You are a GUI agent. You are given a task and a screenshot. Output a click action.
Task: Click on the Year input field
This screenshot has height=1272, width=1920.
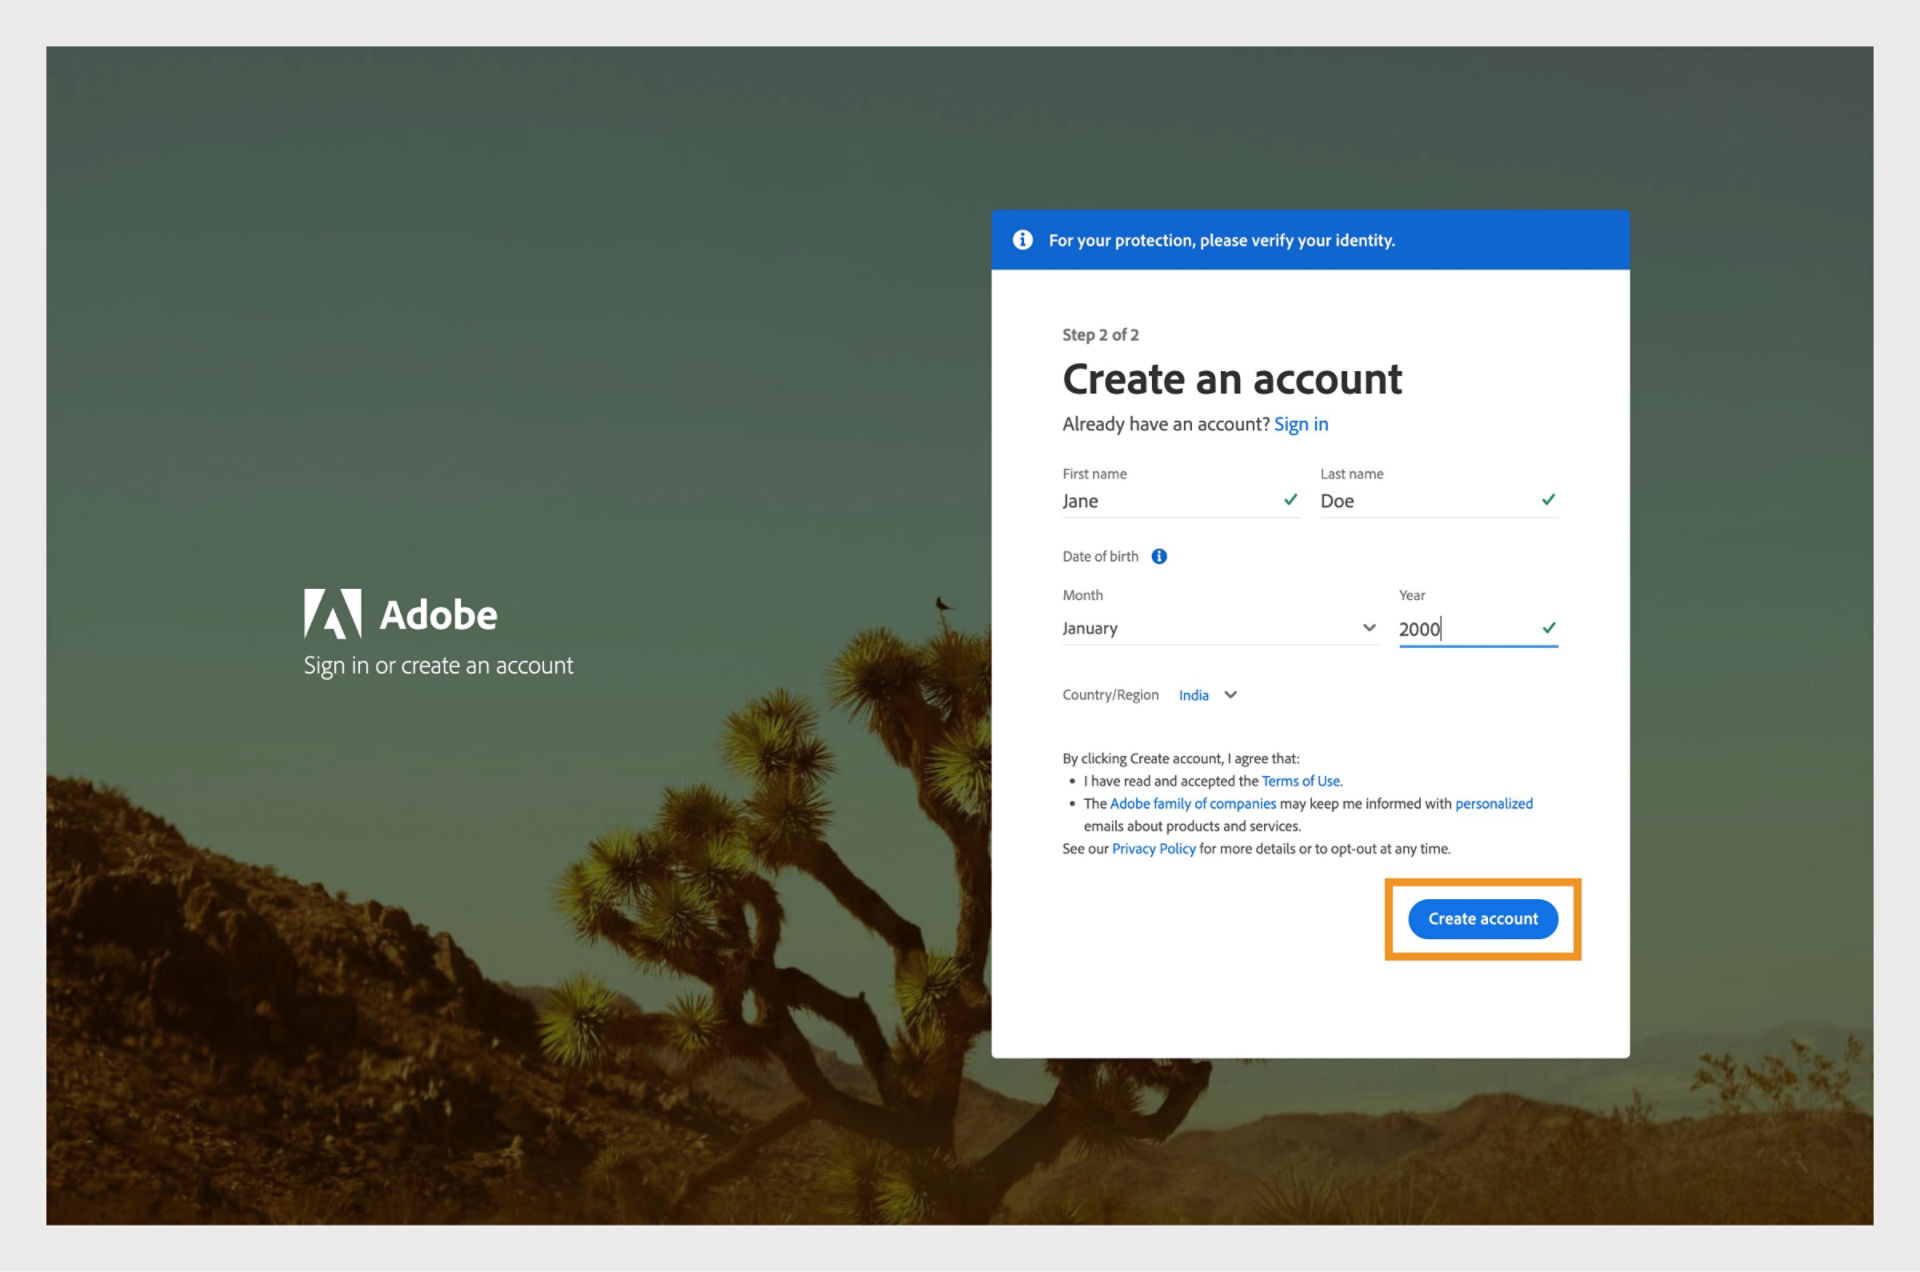tap(1469, 629)
